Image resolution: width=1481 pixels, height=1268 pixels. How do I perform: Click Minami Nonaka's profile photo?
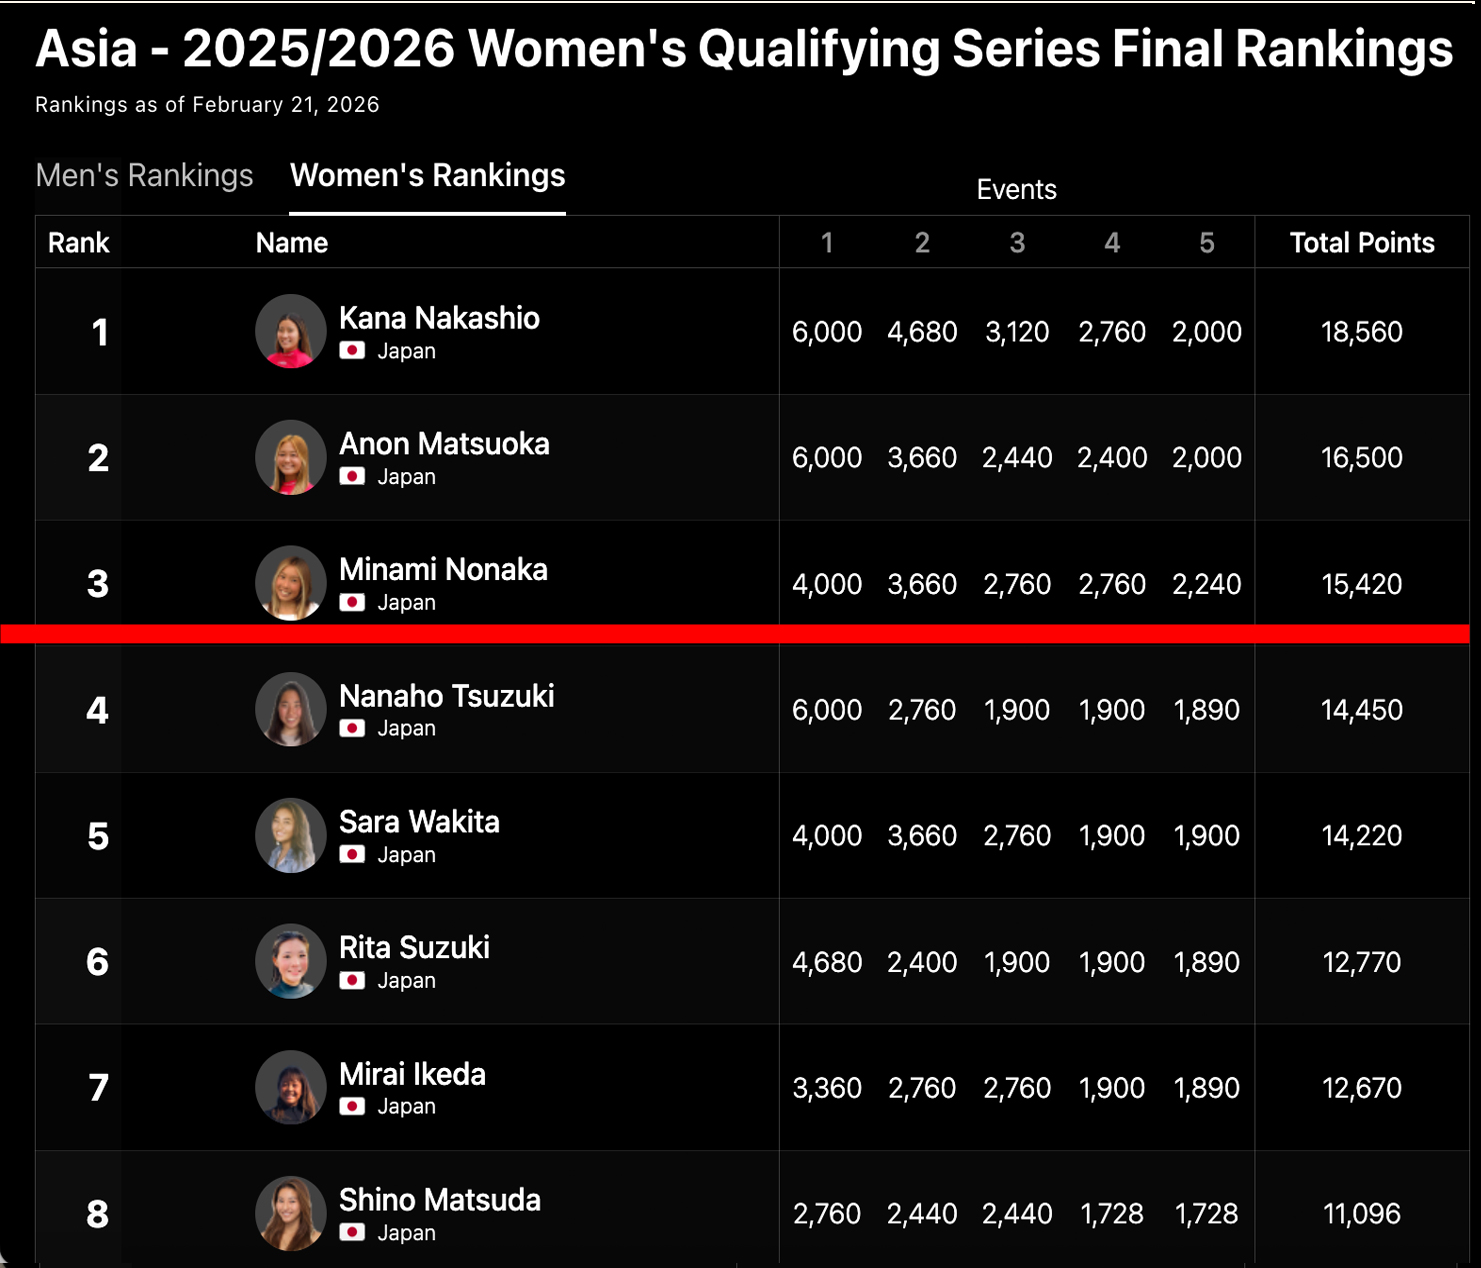click(x=290, y=583)
